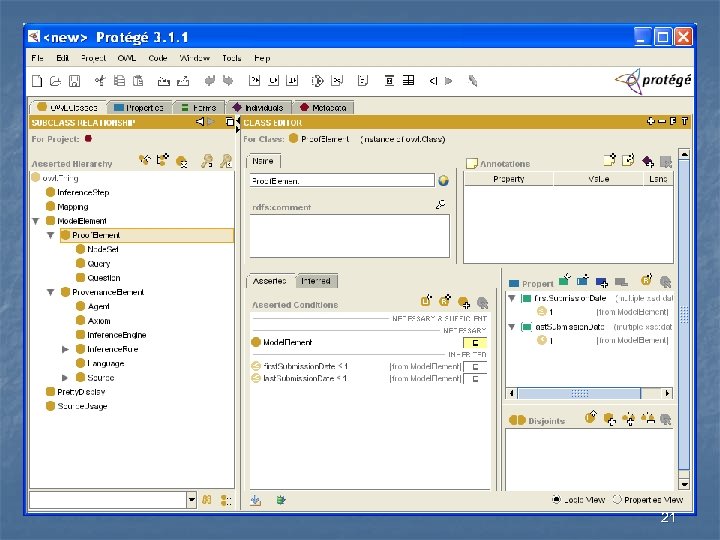Select the Asserted conditions tab
720x540 pixels.
(270, 281)
